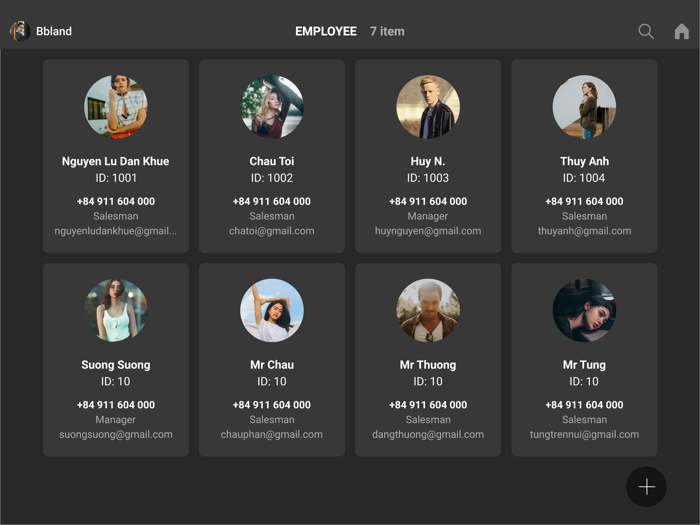Click suongsuong@gmail.com email
Image resolution: width=700 pixels, height=525 pixels.
[x=116, y=434]
